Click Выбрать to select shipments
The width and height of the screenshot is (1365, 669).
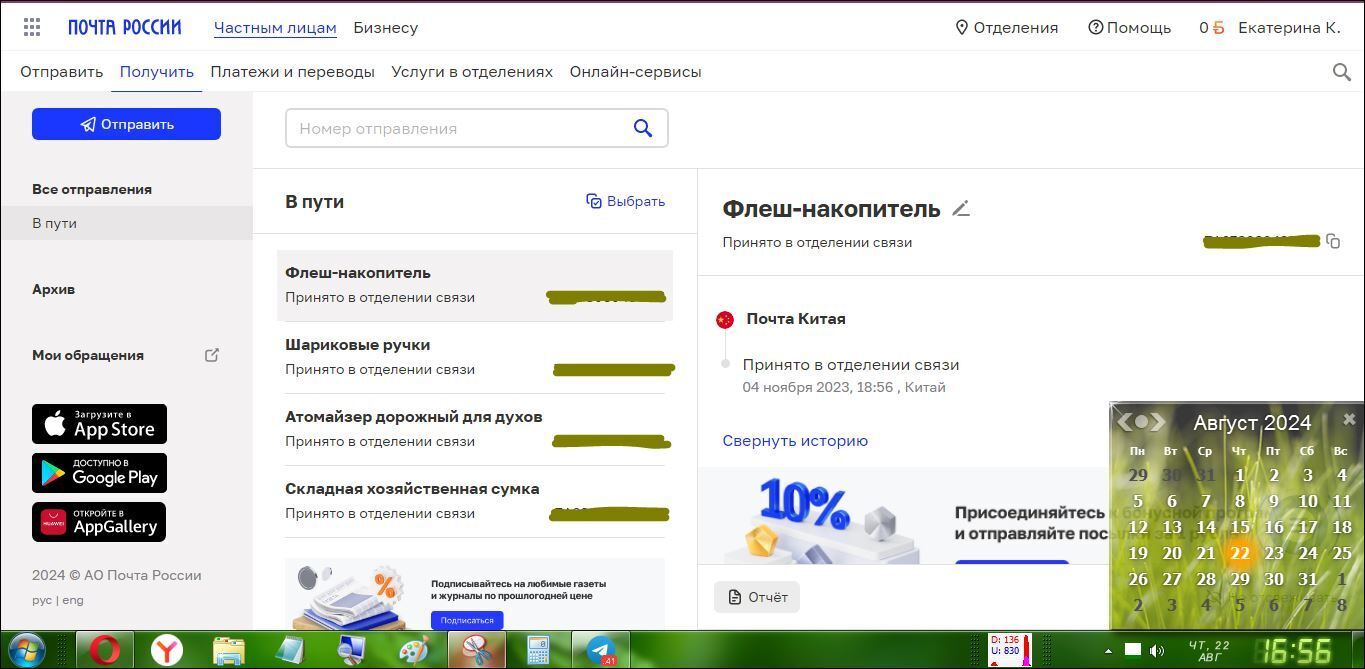click(625, 201)
